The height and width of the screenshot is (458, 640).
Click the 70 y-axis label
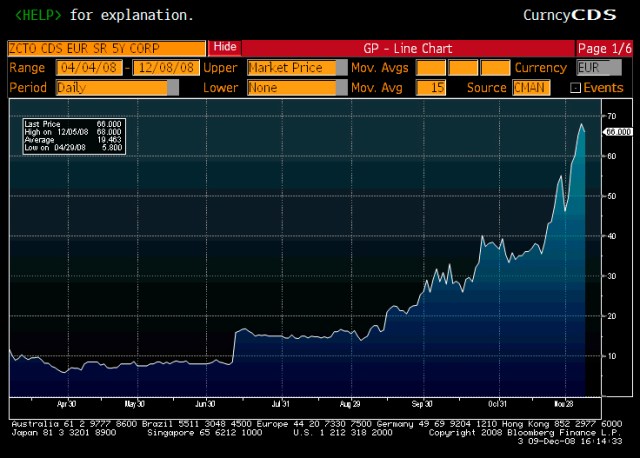(611, 116)
